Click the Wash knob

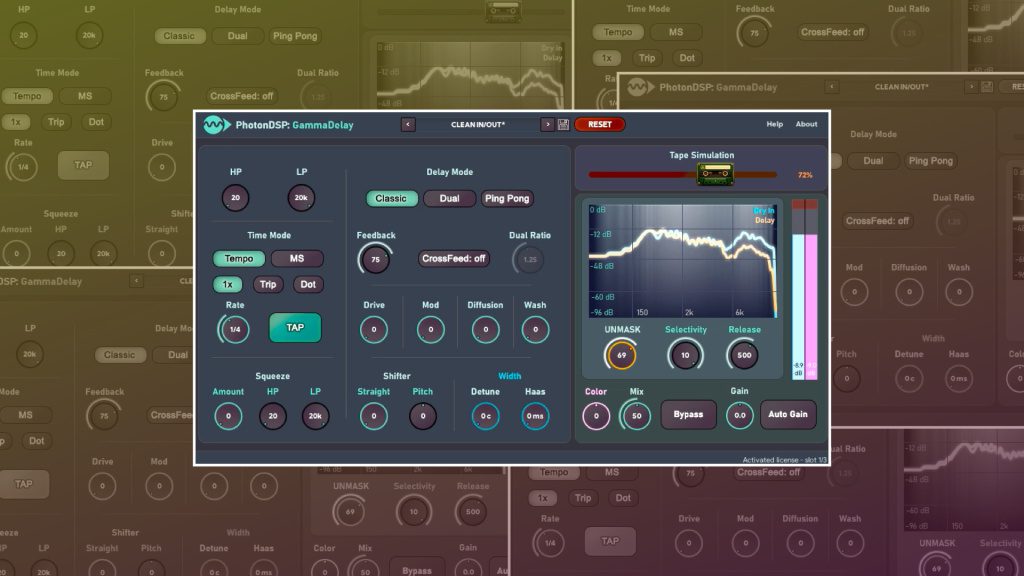click(536, 330)
